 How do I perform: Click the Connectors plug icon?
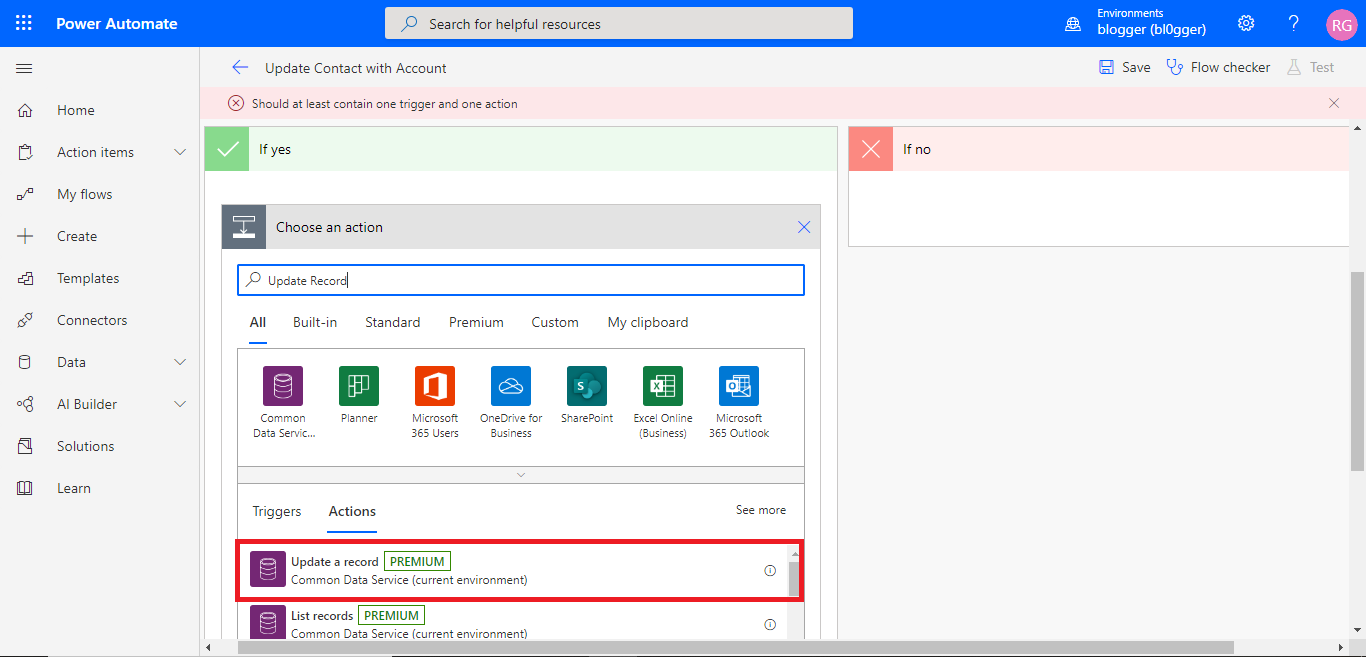coord(25,320)
